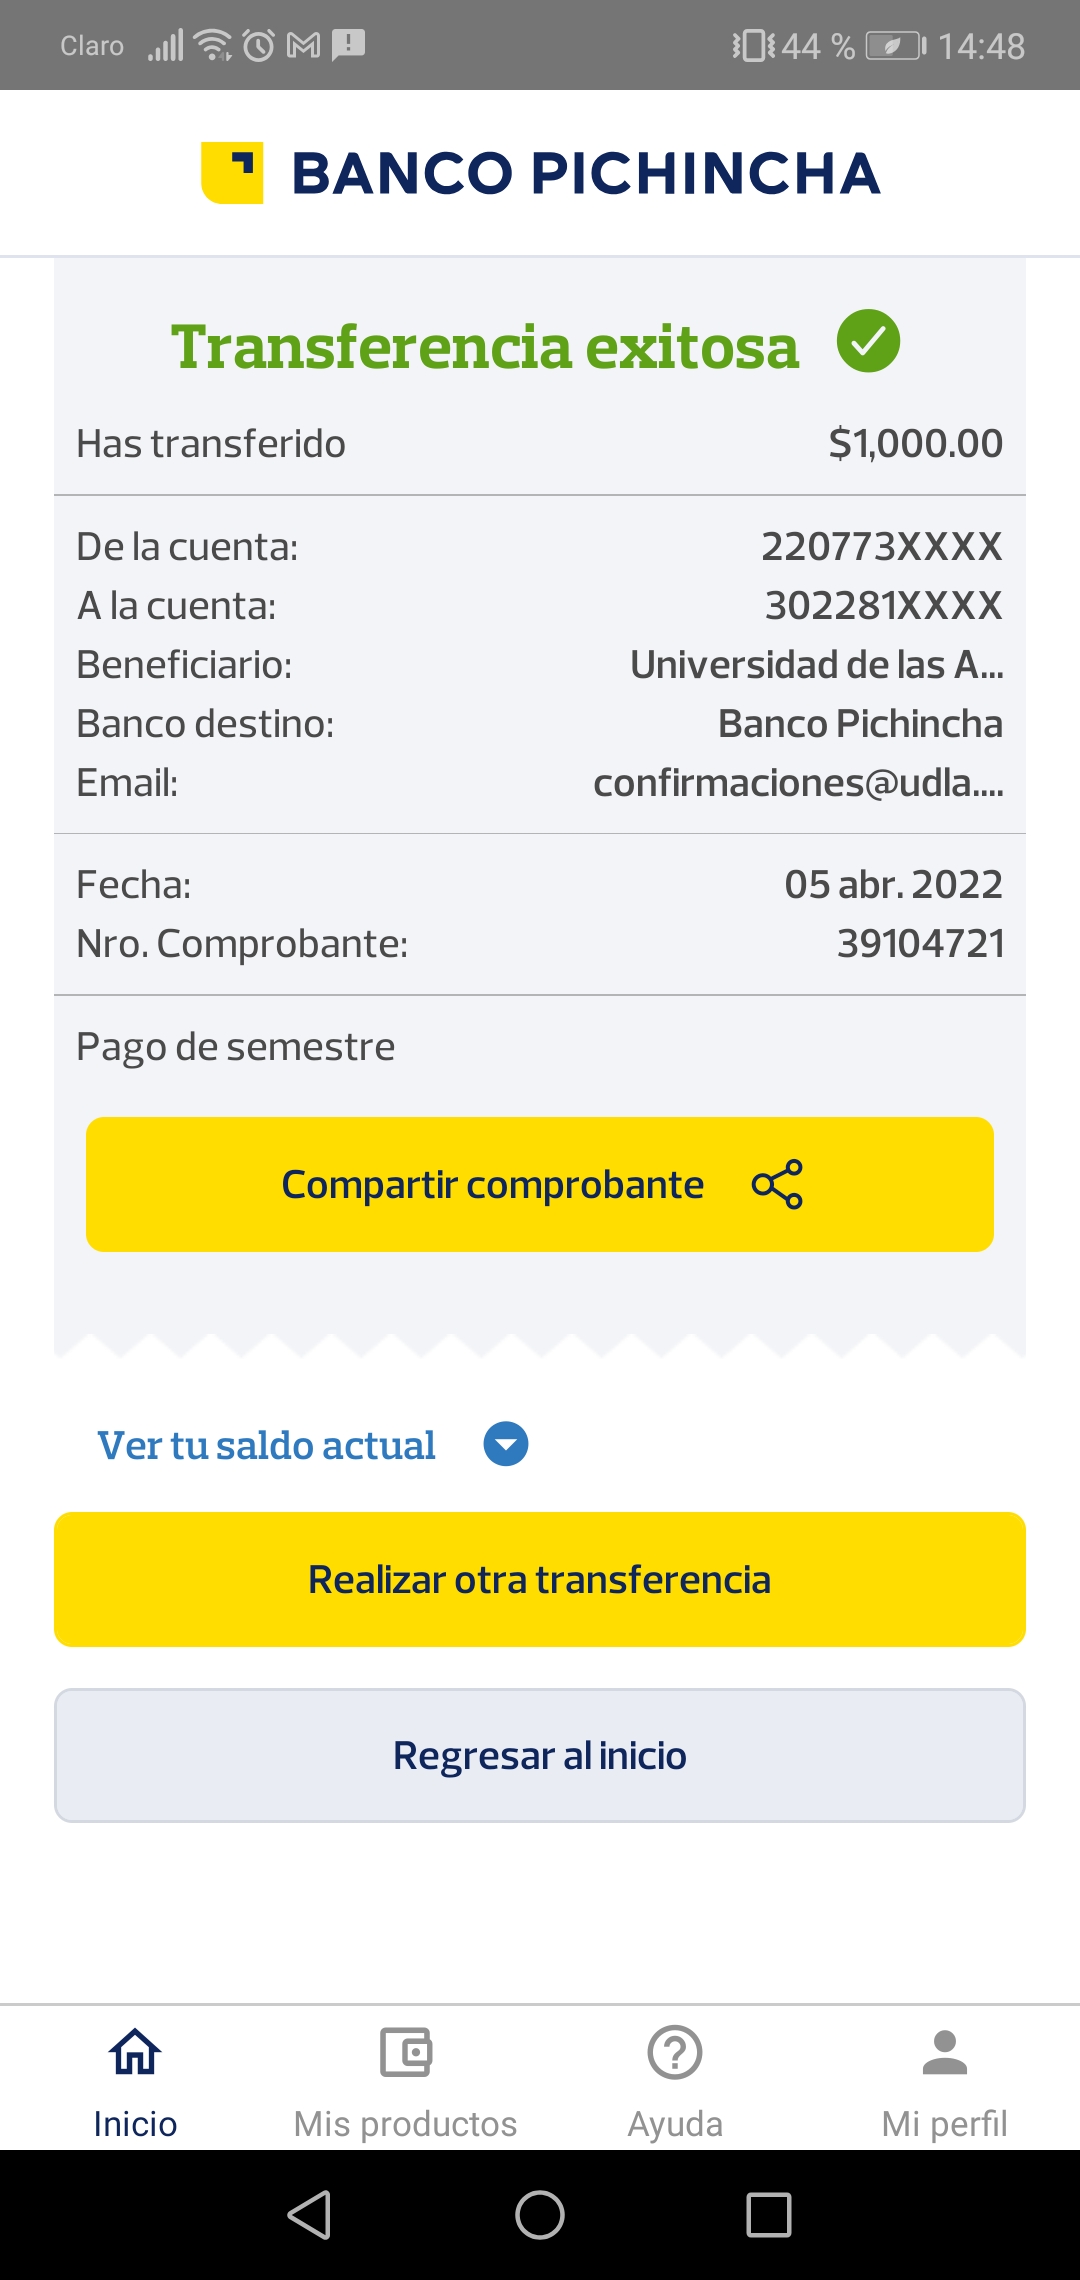Tap the Compartir comprobante button
The image size is (1080, 2280).
[x=540, y=1184]
